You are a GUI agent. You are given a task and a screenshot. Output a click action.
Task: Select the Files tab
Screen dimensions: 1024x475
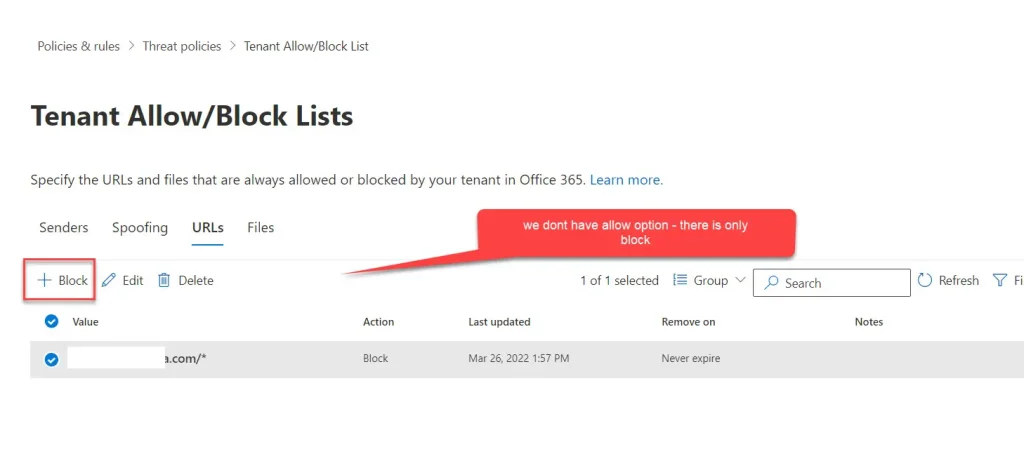[260, 228]
